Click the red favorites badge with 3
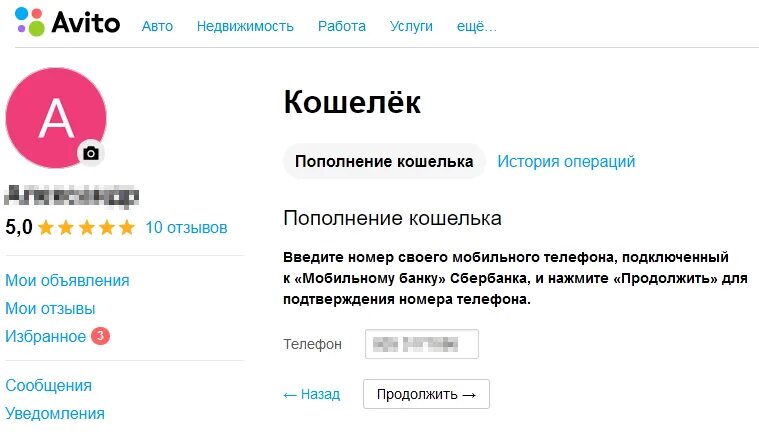The height and width of the screenshot is (434, 759). coord(101,335)
